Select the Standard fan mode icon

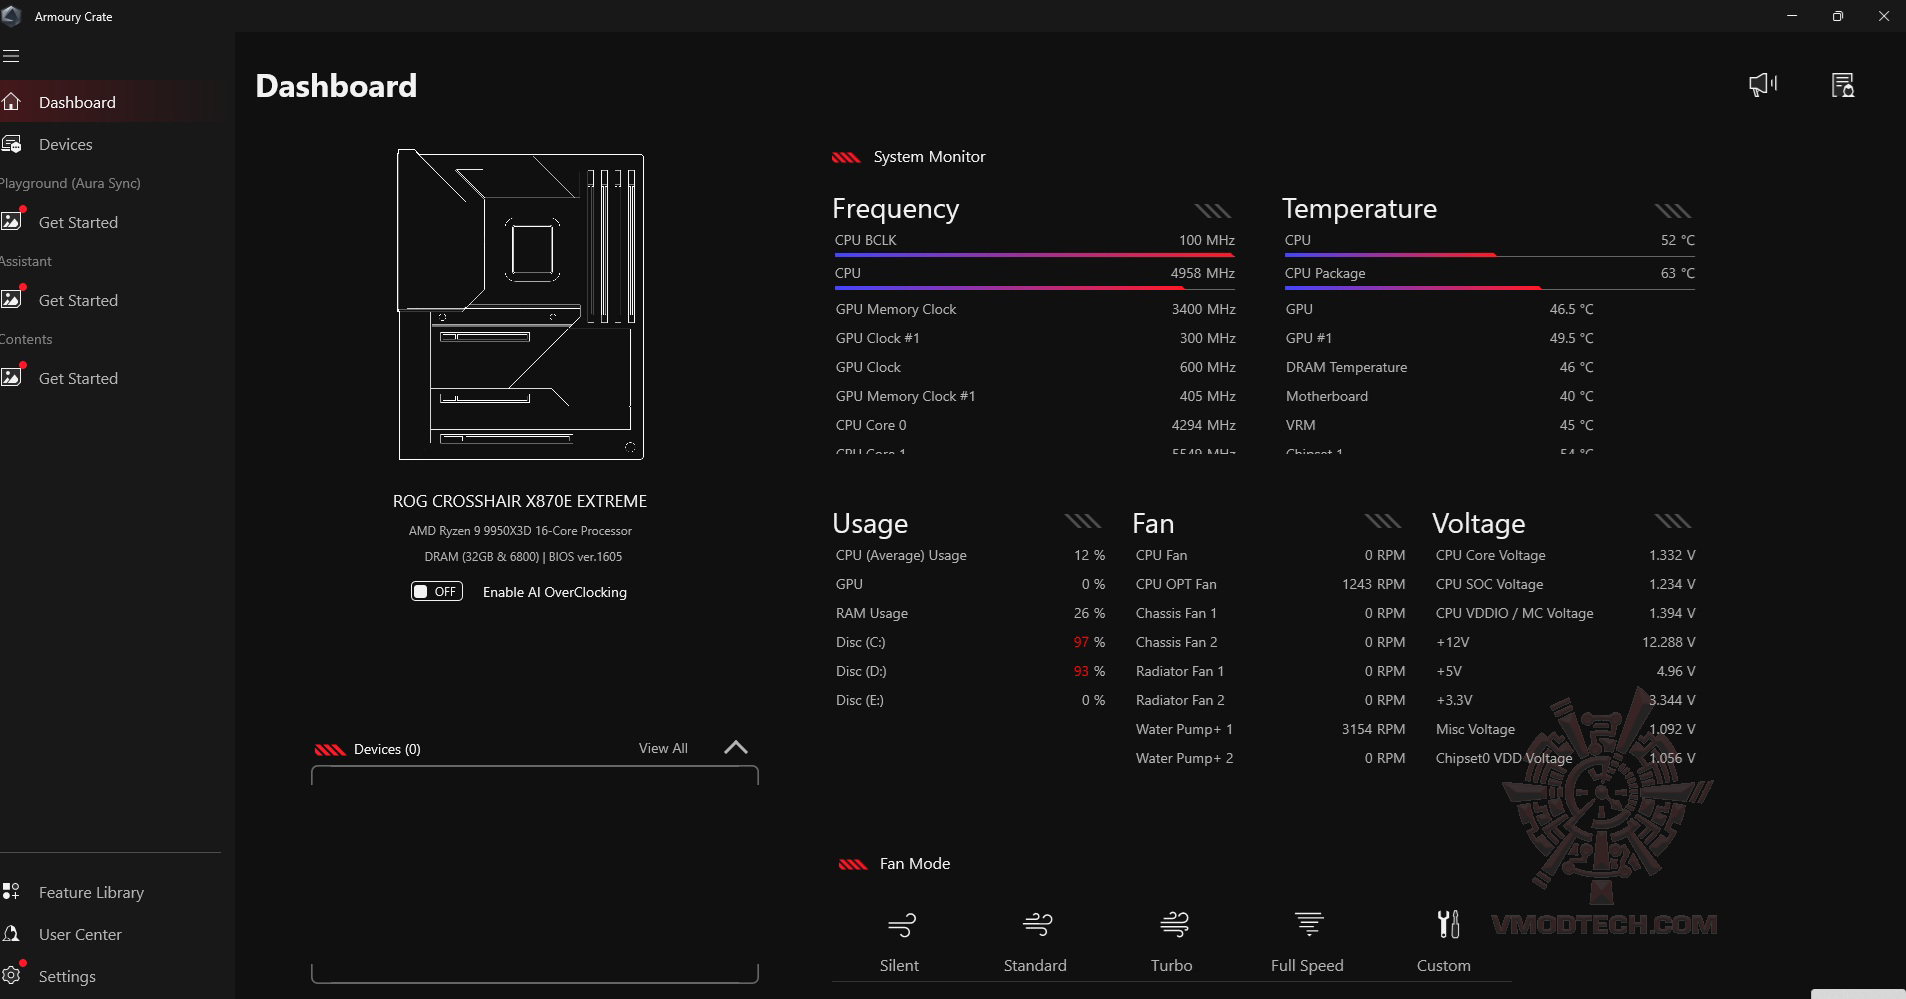1037,924
